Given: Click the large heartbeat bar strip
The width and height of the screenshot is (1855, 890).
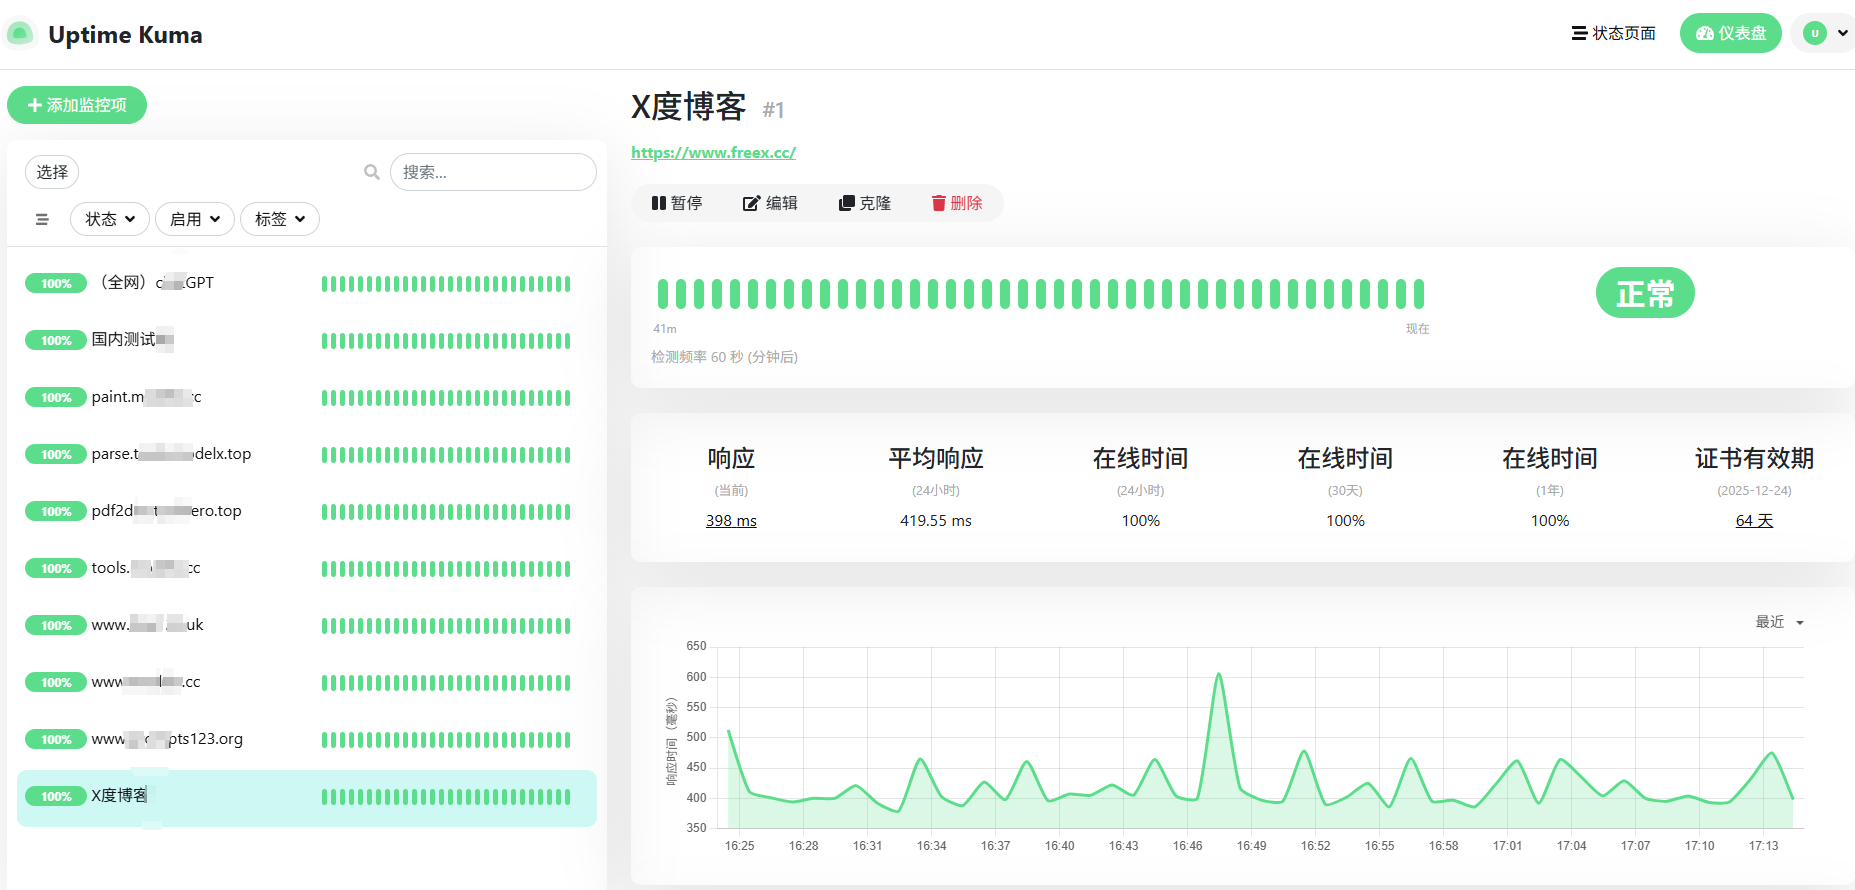Looking at the screenshot, I should pyautogui.click(x=1040, y=294).
